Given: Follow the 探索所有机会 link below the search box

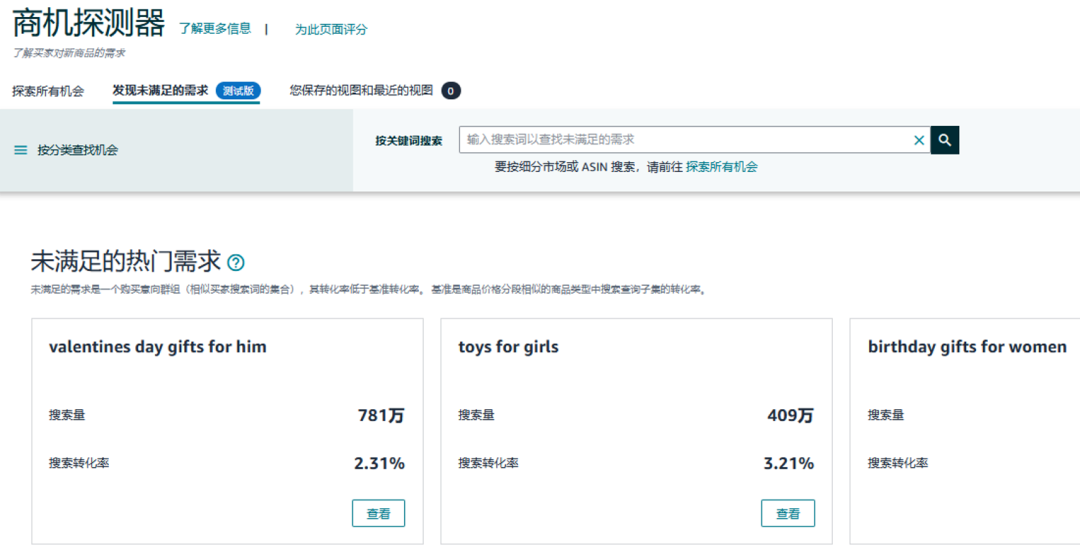Looking at the screenshot, I should [x=721, y=167].
